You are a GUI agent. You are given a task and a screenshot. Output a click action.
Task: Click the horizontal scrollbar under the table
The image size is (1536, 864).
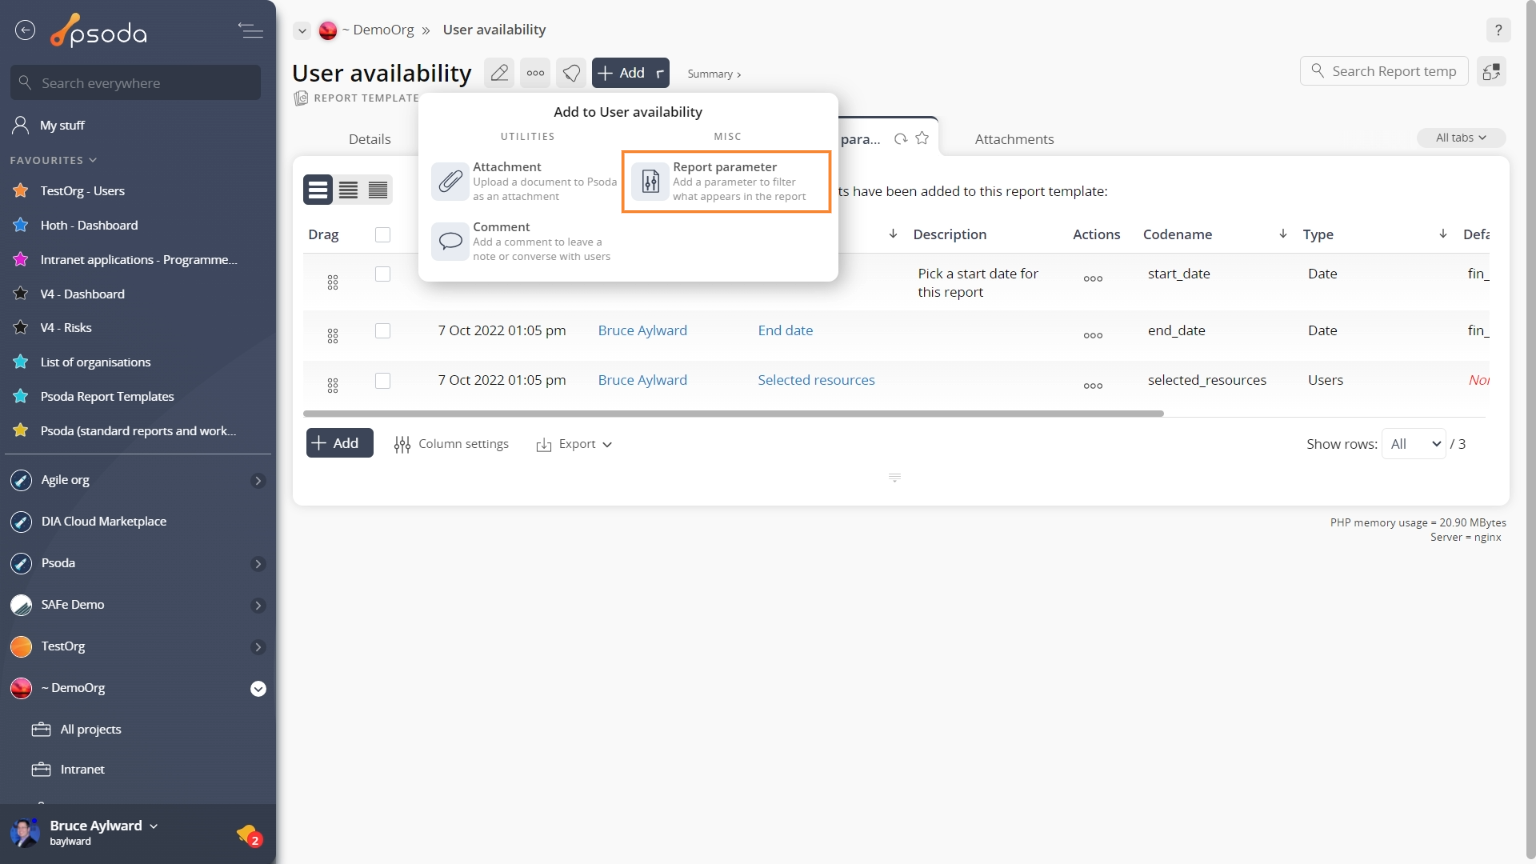tap(733, 413)
